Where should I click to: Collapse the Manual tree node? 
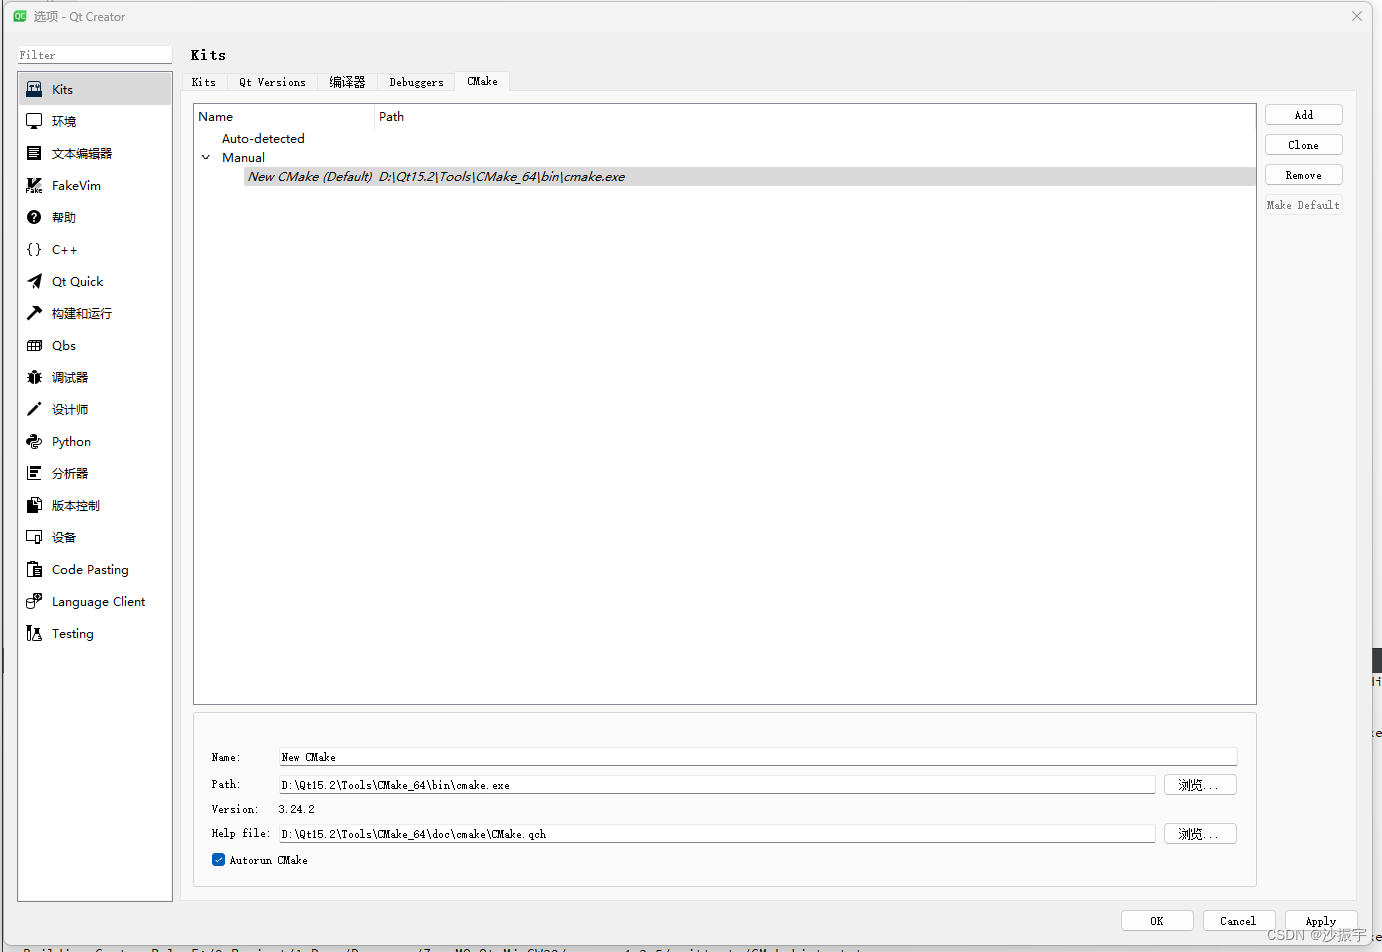206,158
